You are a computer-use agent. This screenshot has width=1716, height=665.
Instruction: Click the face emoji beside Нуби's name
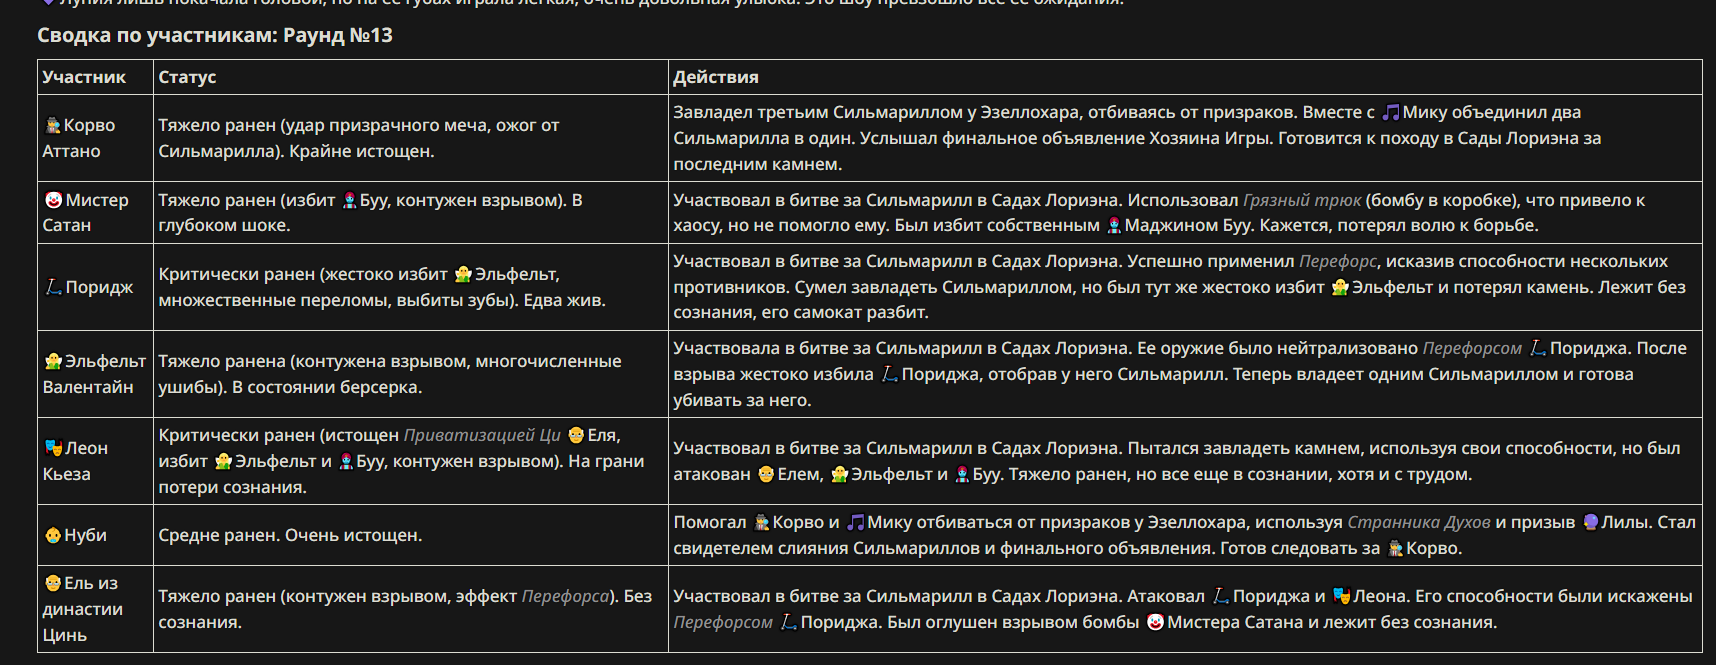pos(53,535)
